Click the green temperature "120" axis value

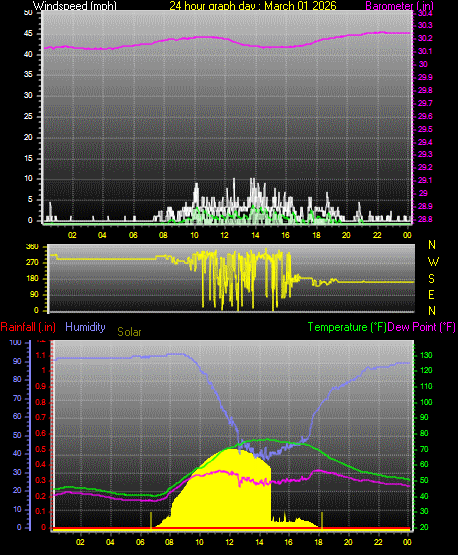426,371
